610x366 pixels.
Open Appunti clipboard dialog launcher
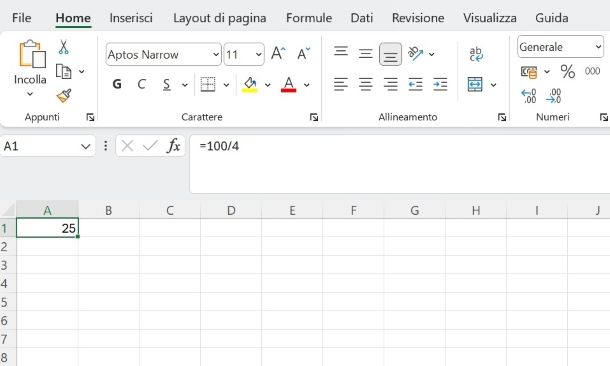pyautogui.click(x=90, y=117)
